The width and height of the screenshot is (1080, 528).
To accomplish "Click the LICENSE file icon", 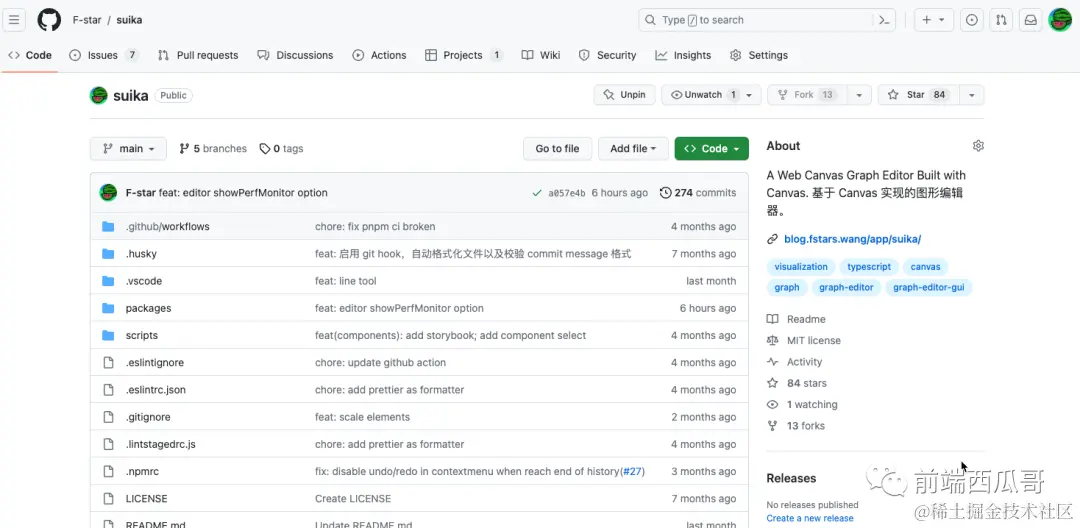I will point(108,498).
